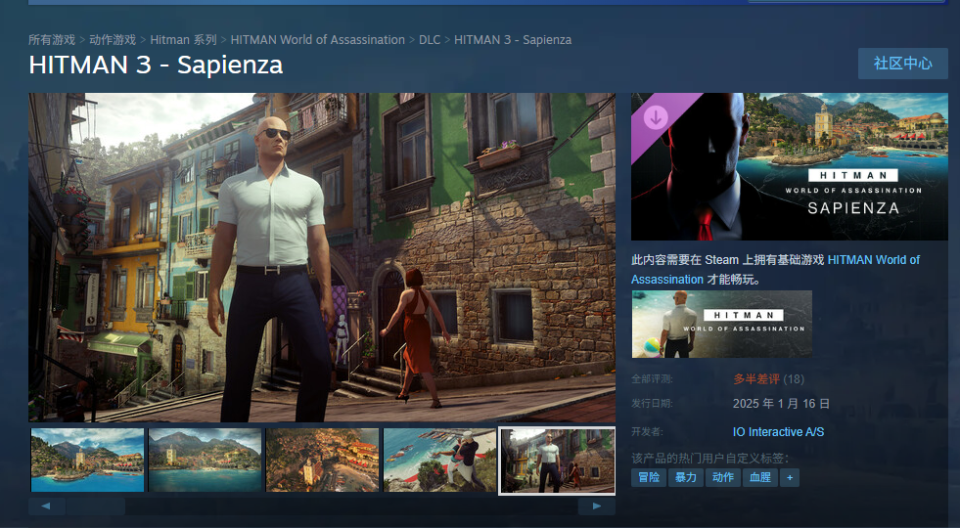The image size is (960, 528).
Task: Click the page title HITMAN 3 - Sapienza
Action: 156,65
